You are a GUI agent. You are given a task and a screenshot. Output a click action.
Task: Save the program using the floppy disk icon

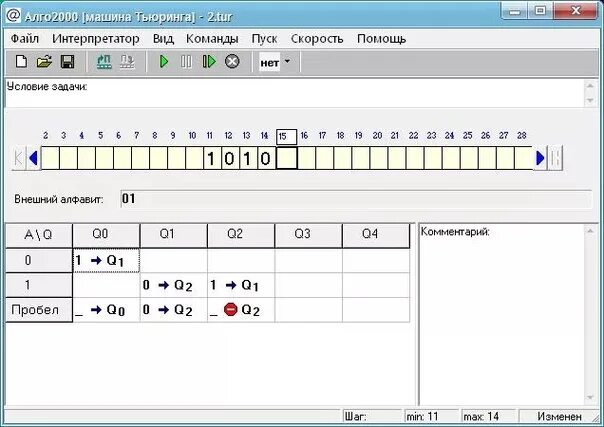tap(67, 62)
